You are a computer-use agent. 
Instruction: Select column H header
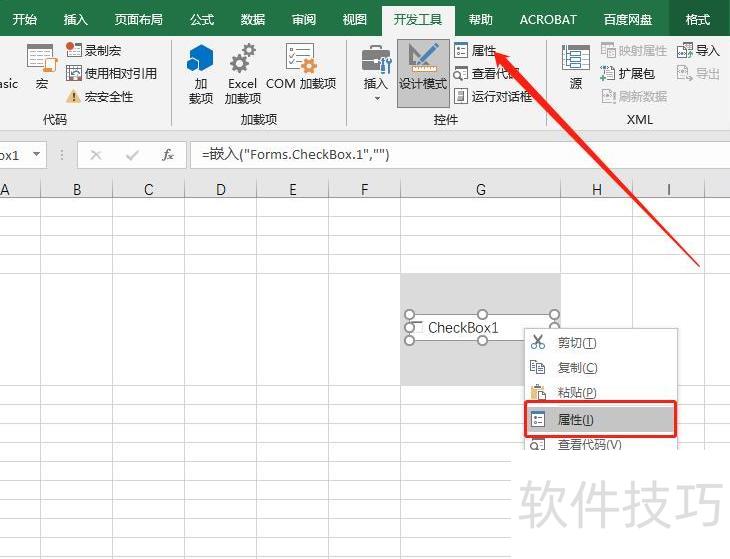tap(596, 189)
